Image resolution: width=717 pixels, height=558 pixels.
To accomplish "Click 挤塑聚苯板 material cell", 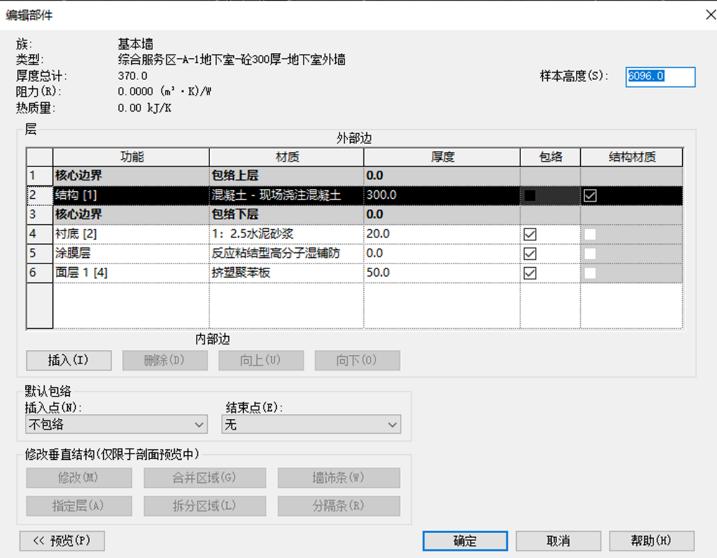I will [x=287, y=273].
